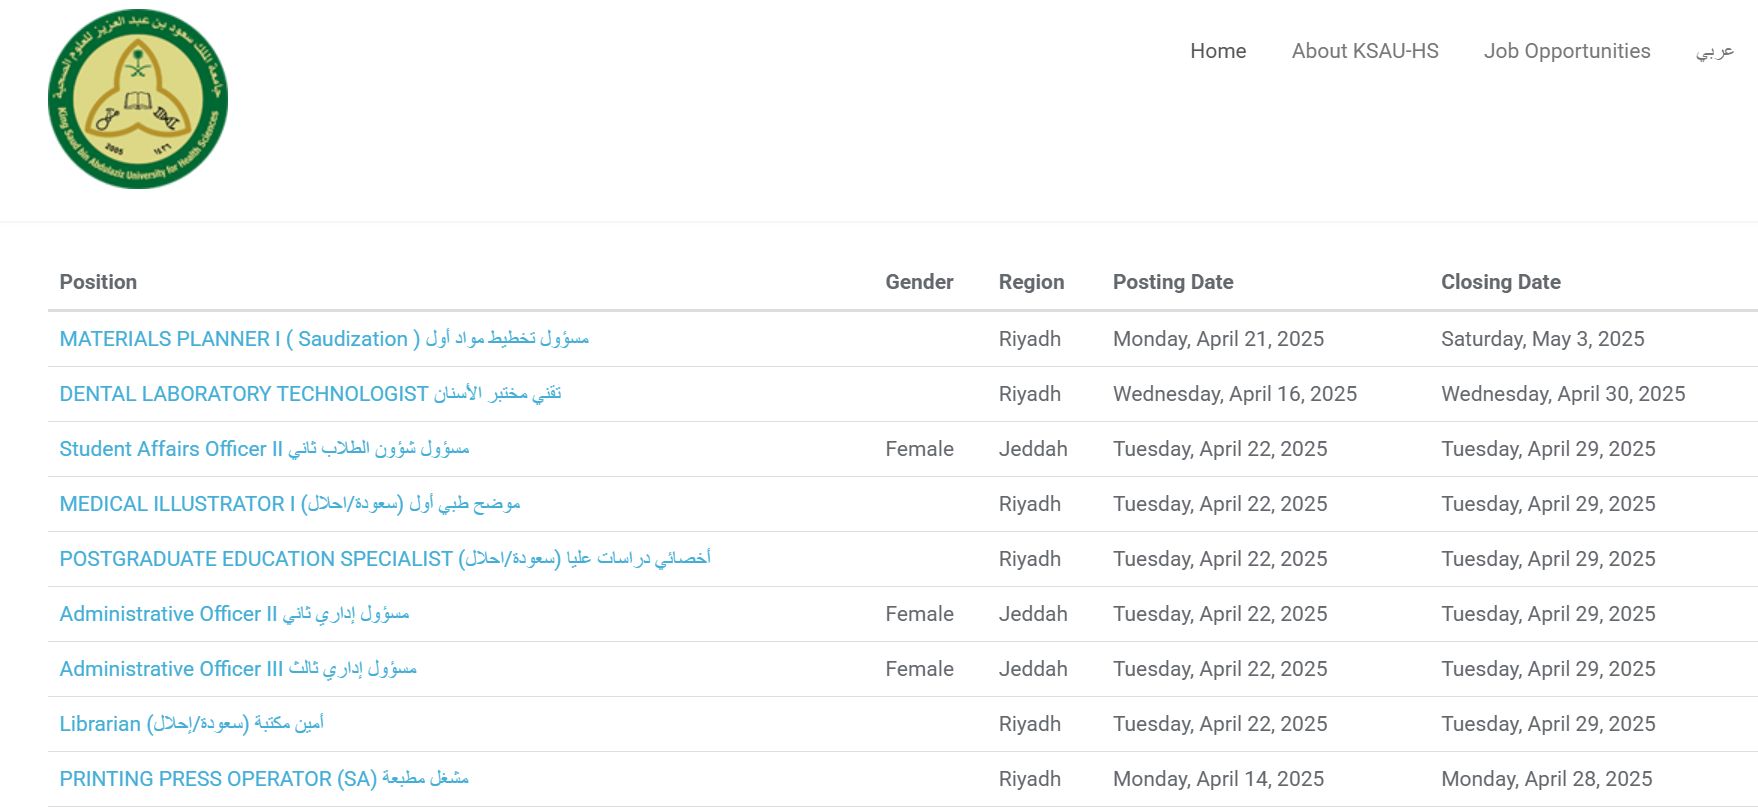1758x812 pixels.
Task: Select Female in Administrative Officer II row
Action: tap(919, 614)
